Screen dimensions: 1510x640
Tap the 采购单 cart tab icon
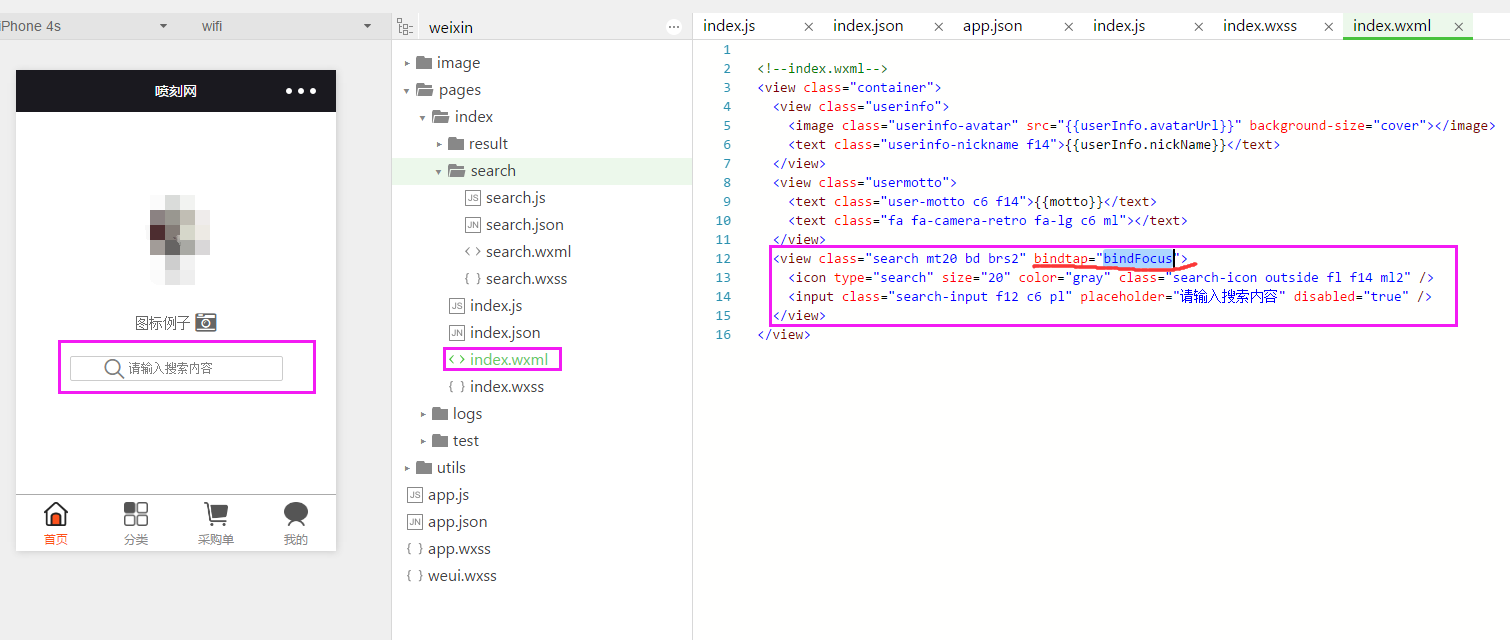[x=216, y=514]
